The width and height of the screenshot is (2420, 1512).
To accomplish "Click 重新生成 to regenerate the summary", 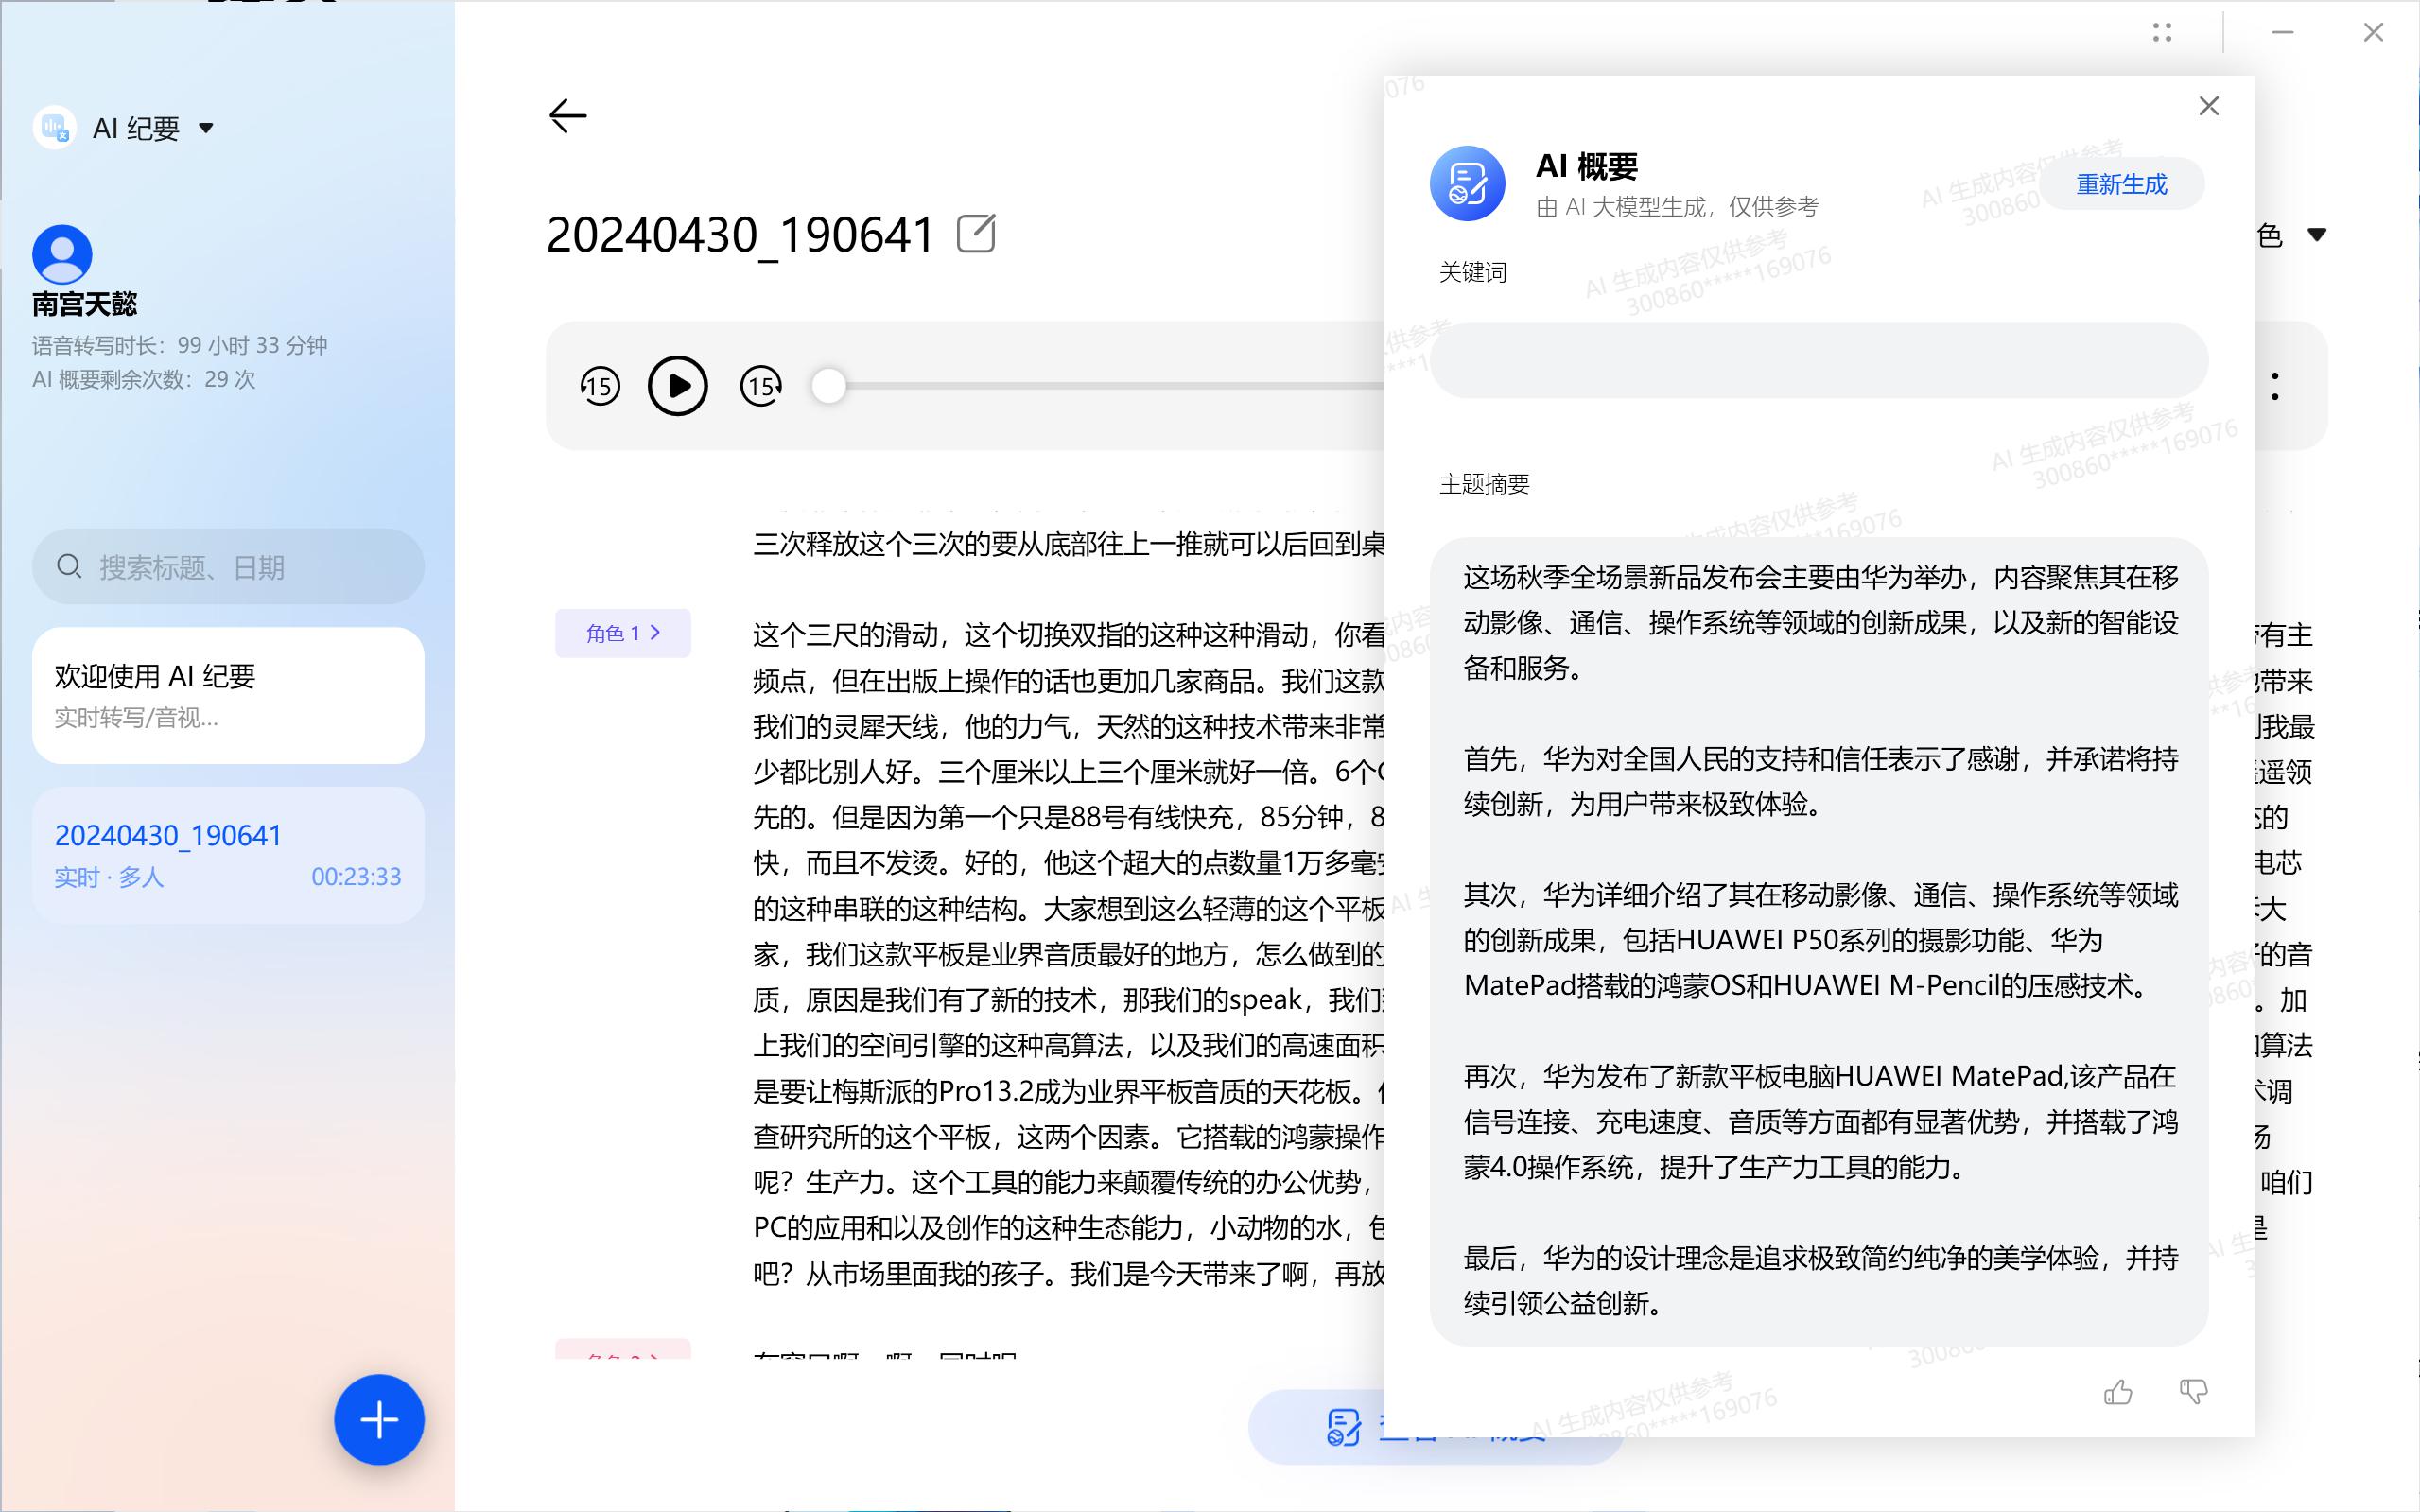I will (2121, 183).
